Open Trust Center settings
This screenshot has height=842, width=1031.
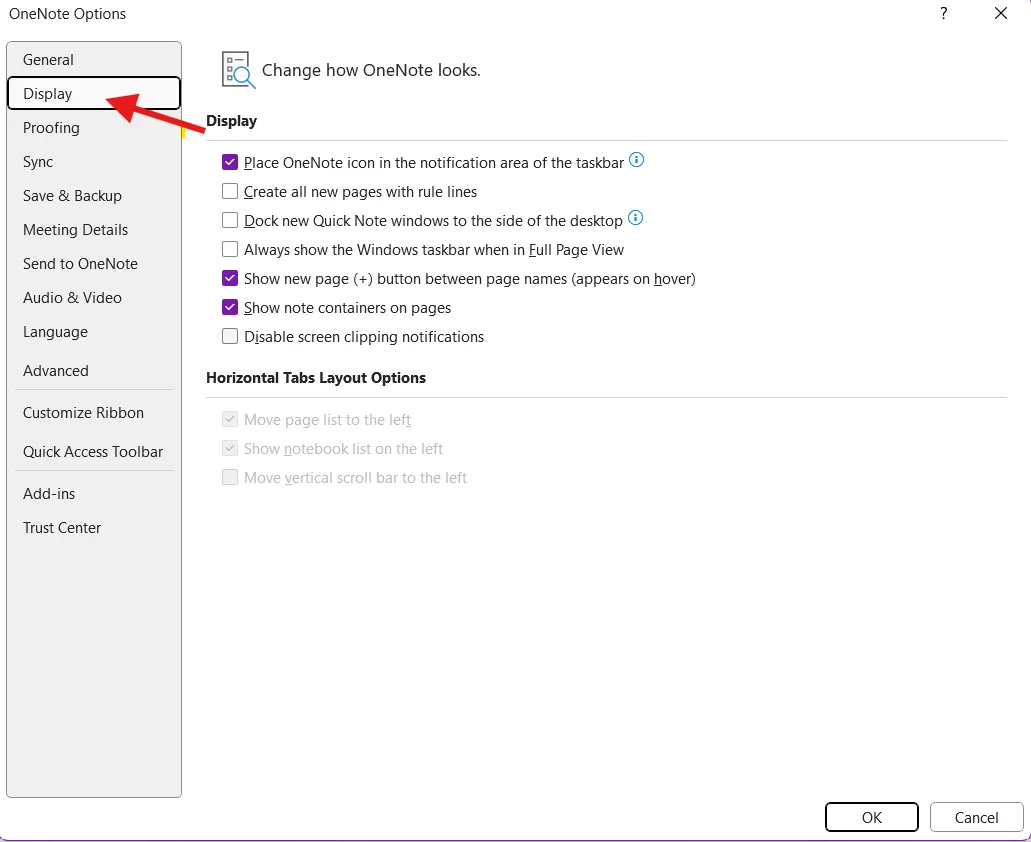(x=93, y=528)
